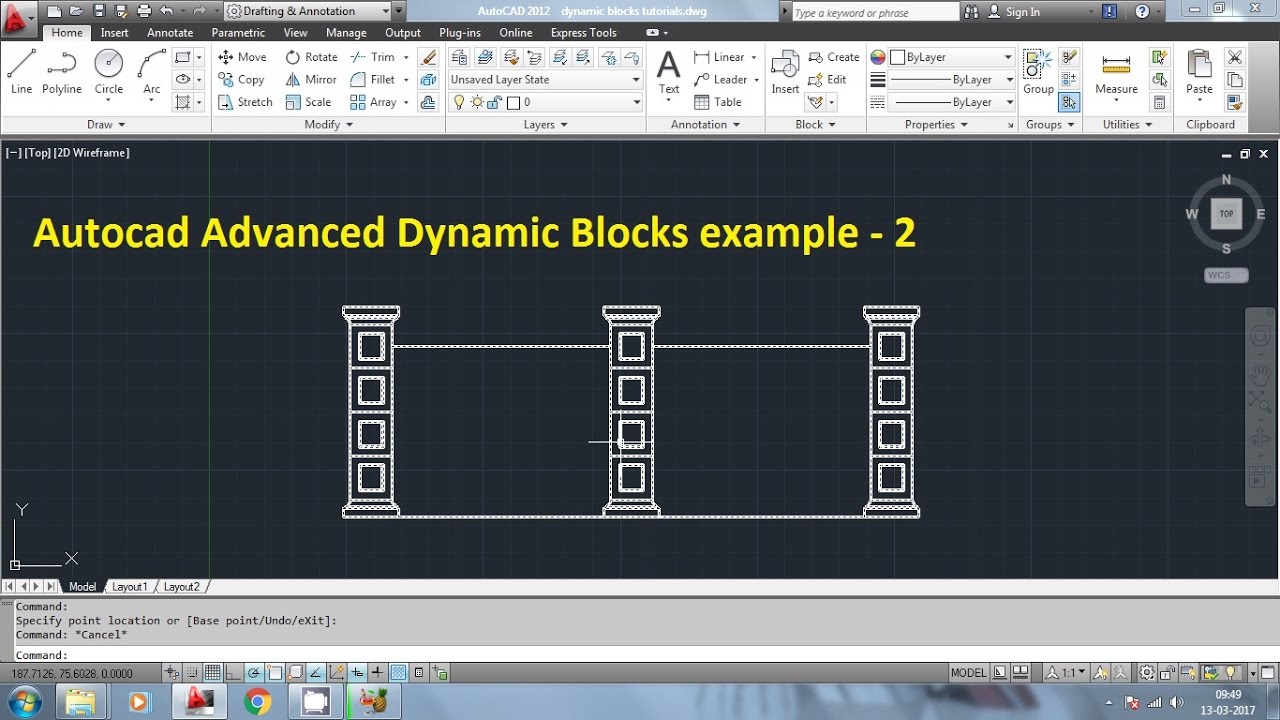1280x720 pixels.
Task: Open the View ribbon tab
Action: click(295, 33)
